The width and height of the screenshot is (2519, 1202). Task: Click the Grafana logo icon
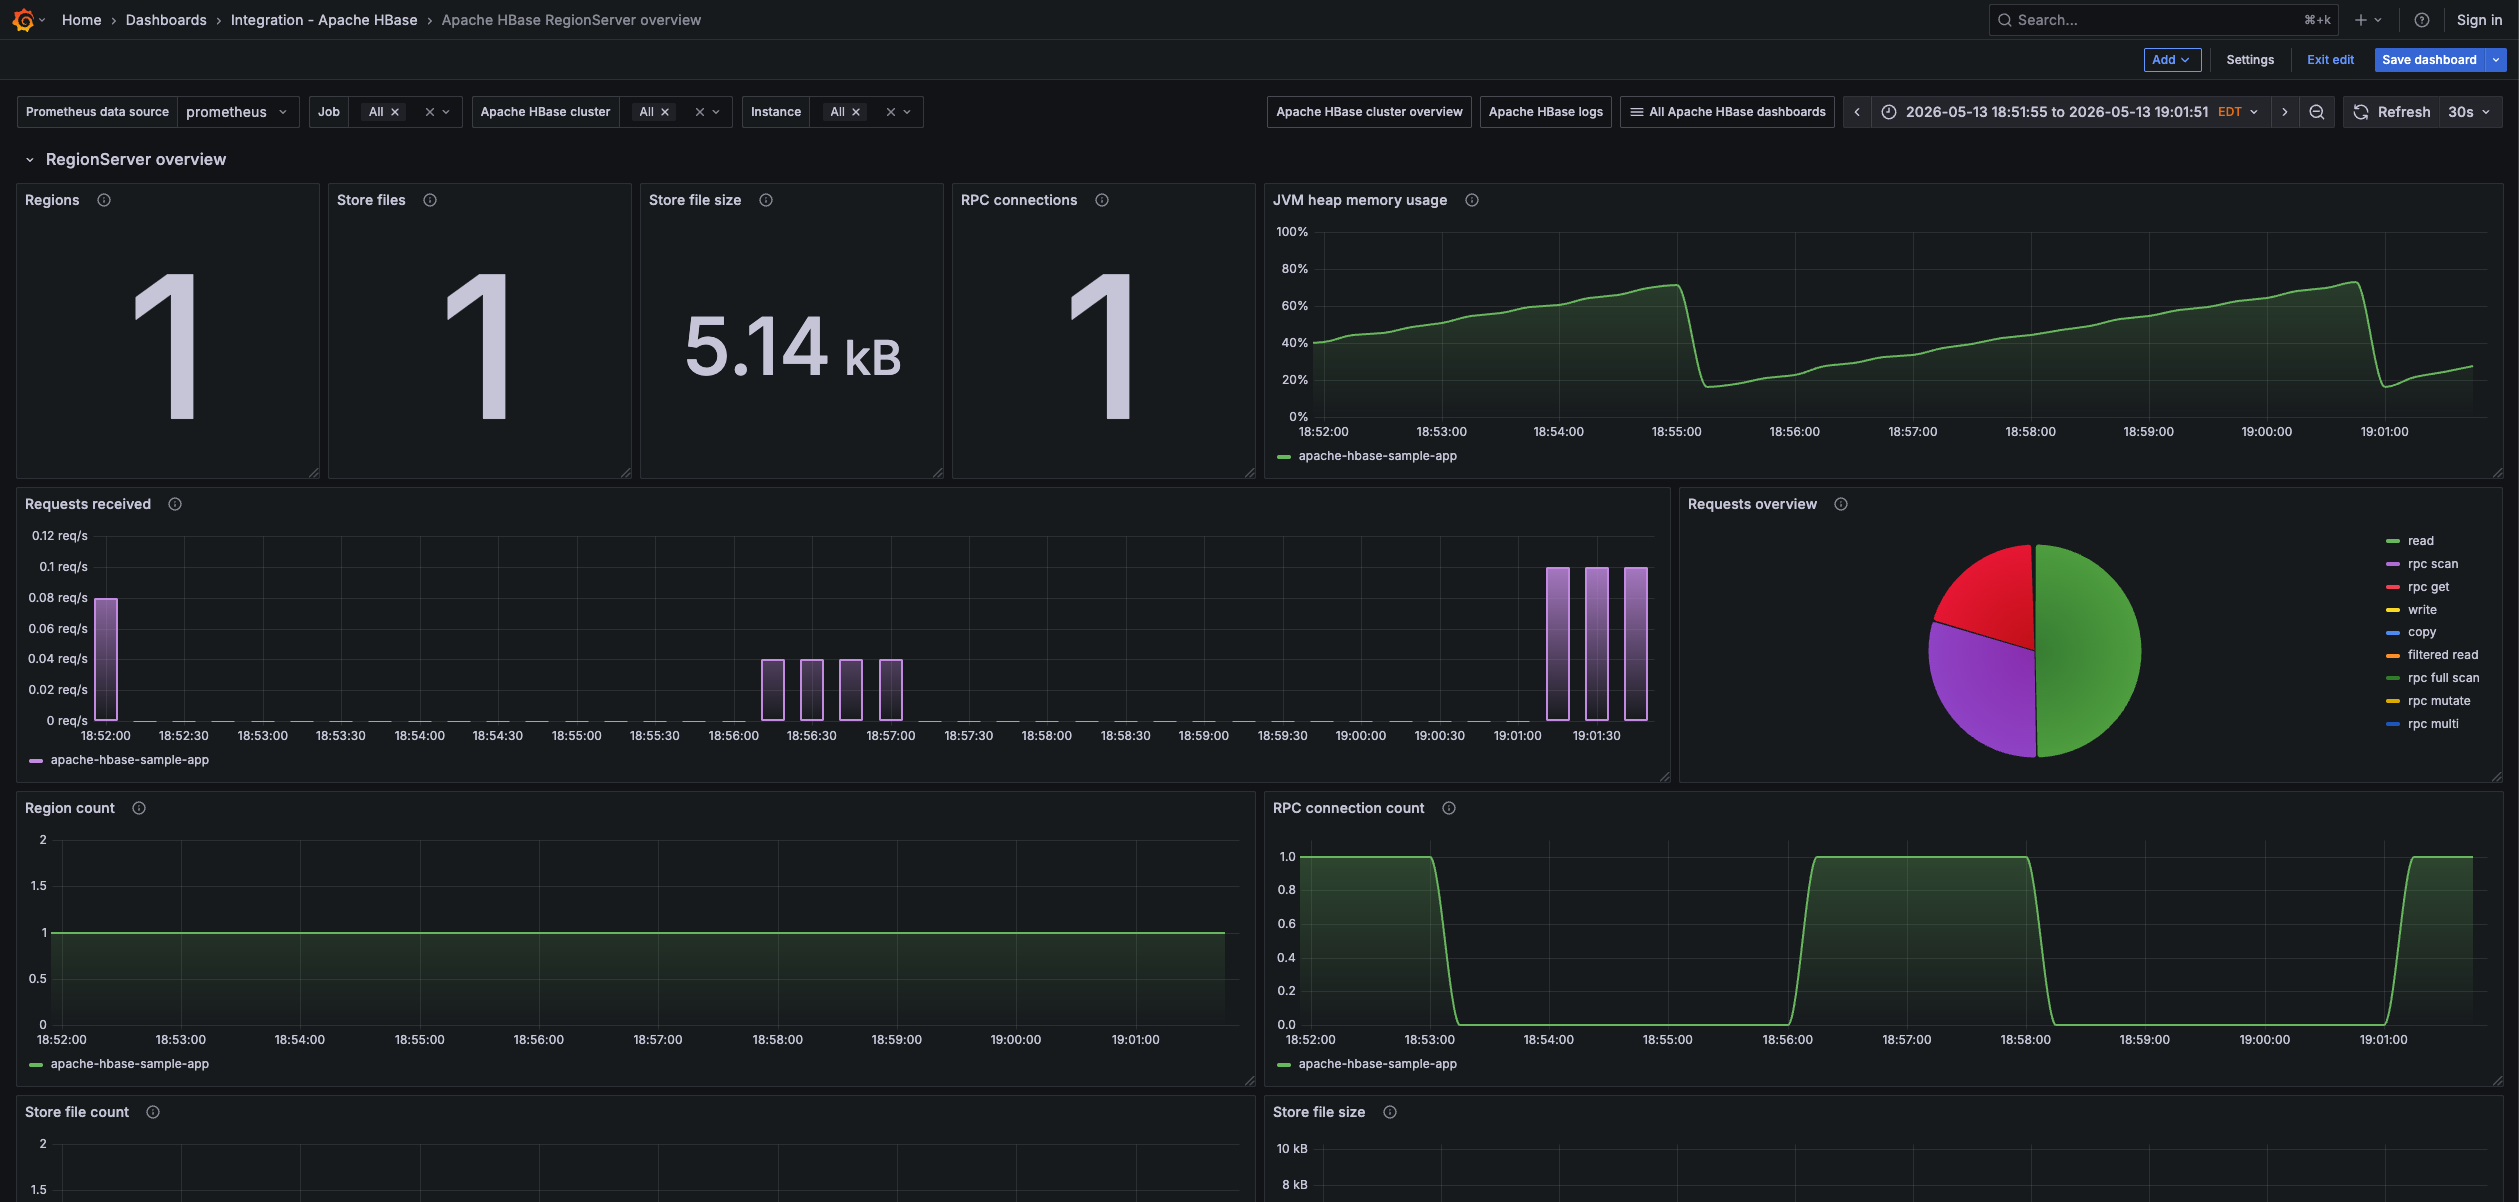click(23, 20)
